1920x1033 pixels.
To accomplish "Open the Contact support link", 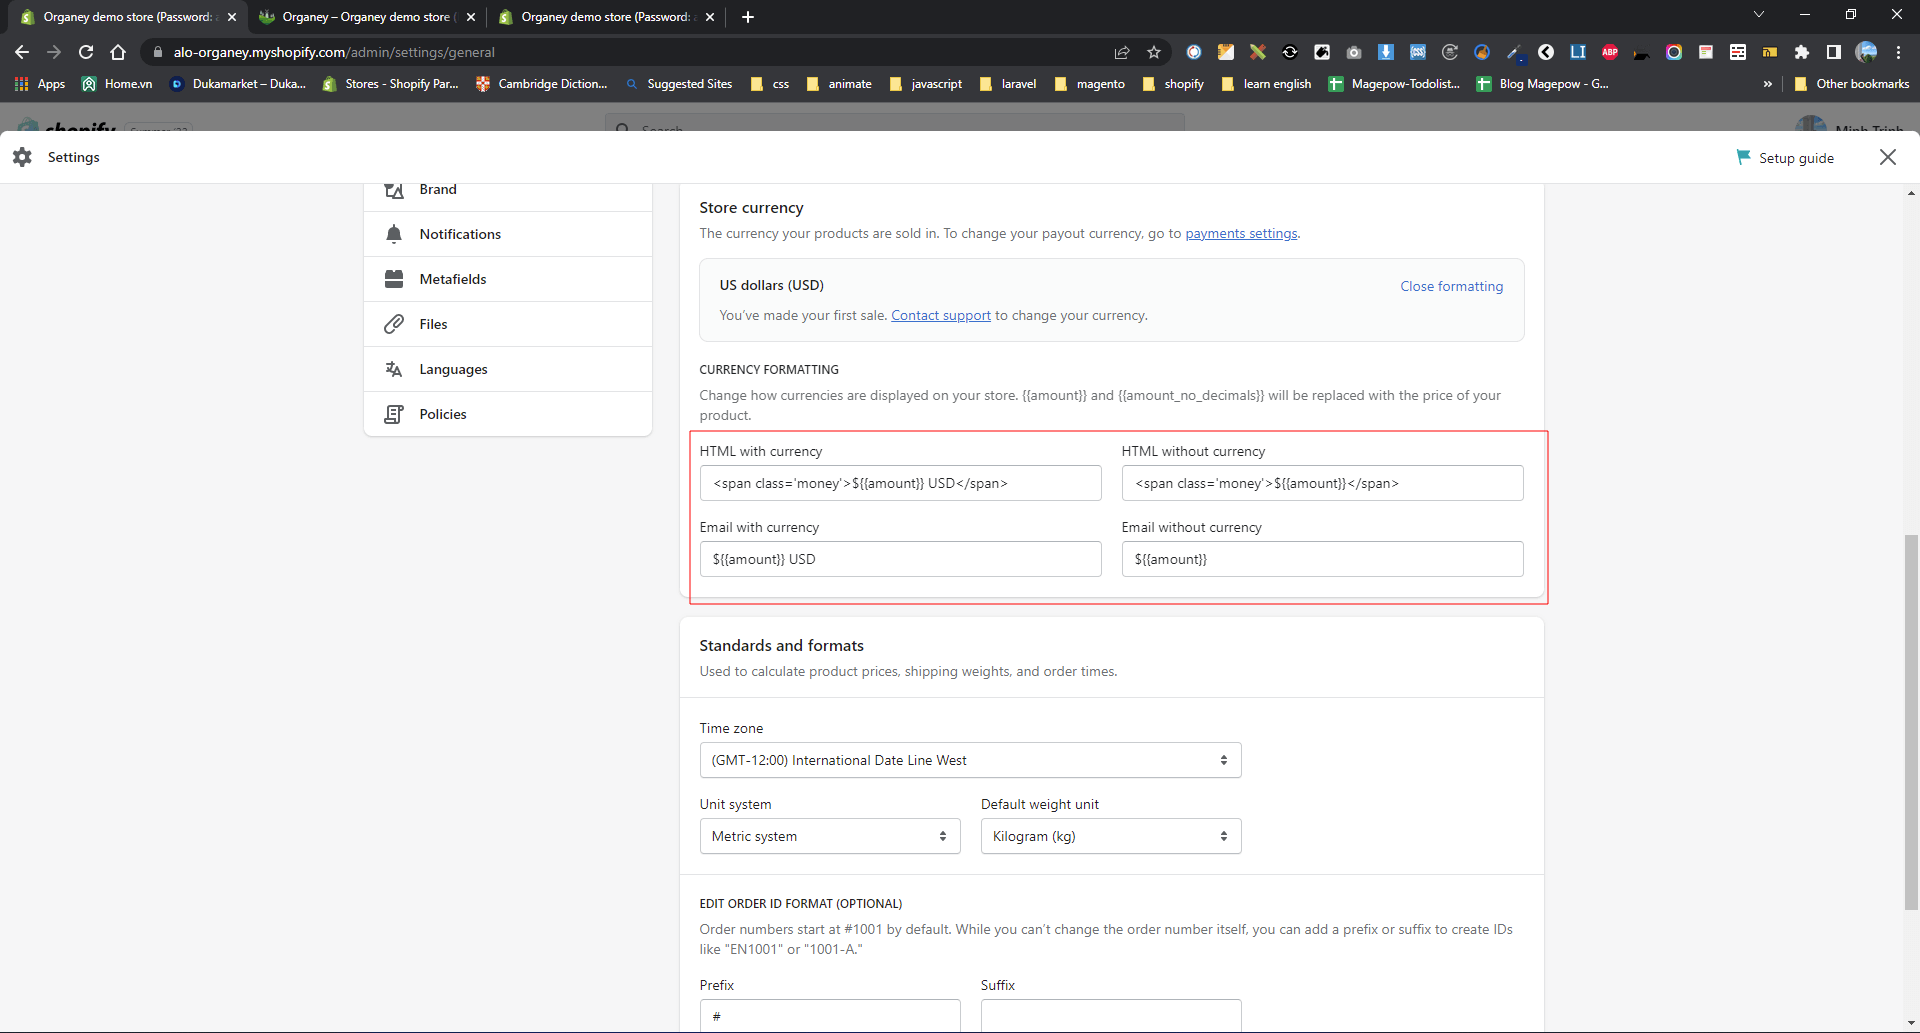I will [940, 315].
